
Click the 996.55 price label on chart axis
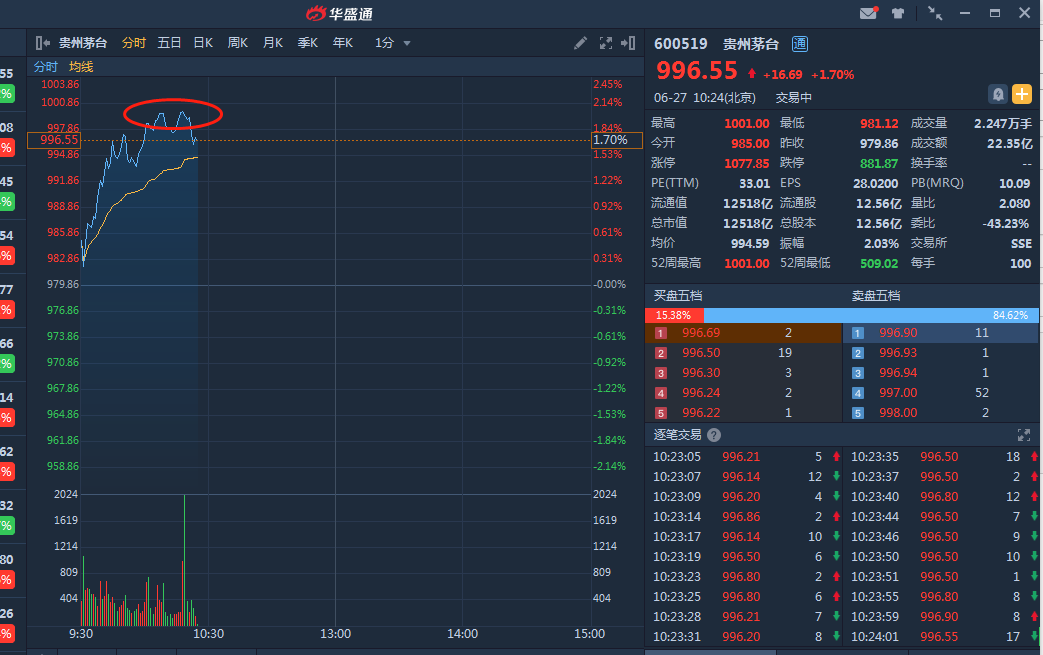[x=54, y=140]
